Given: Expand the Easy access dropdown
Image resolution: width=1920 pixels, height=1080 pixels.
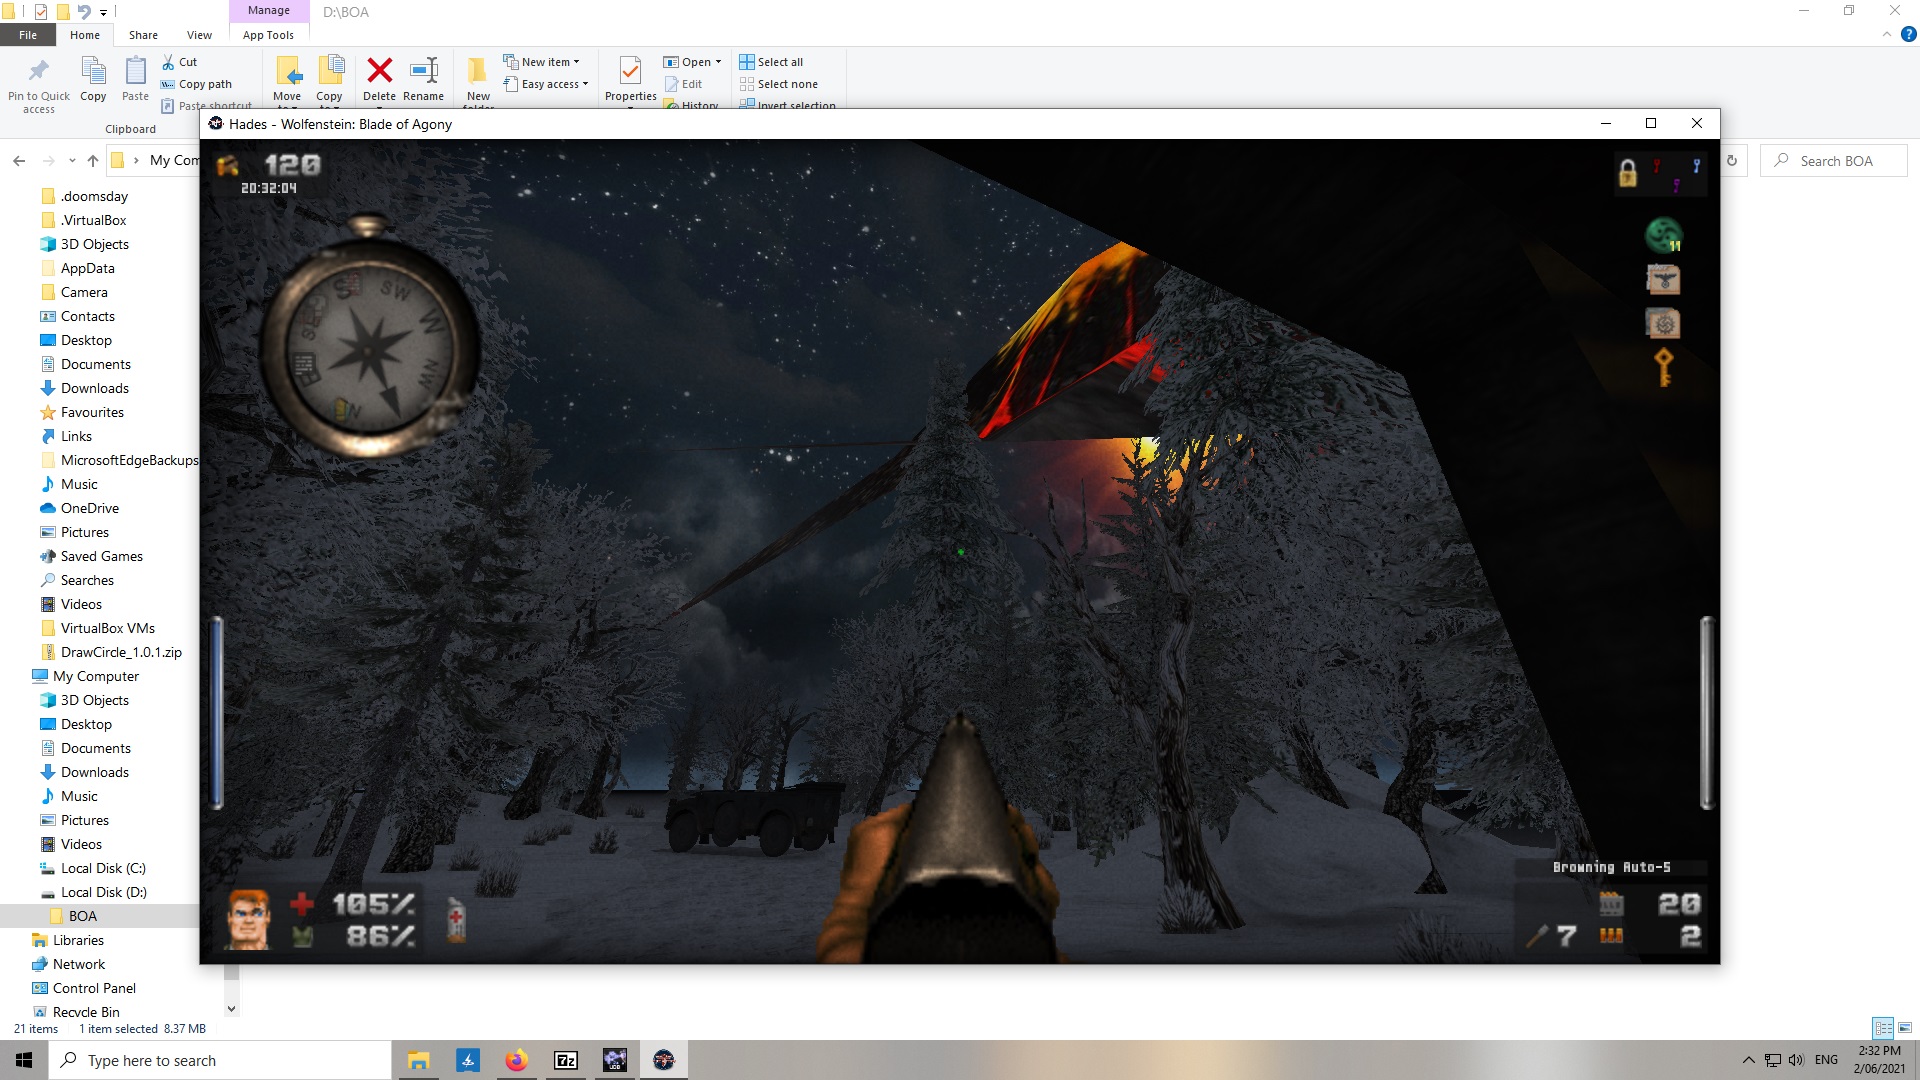Looking at the screenshot, I should pyautogui.click(x=548, y=84).
